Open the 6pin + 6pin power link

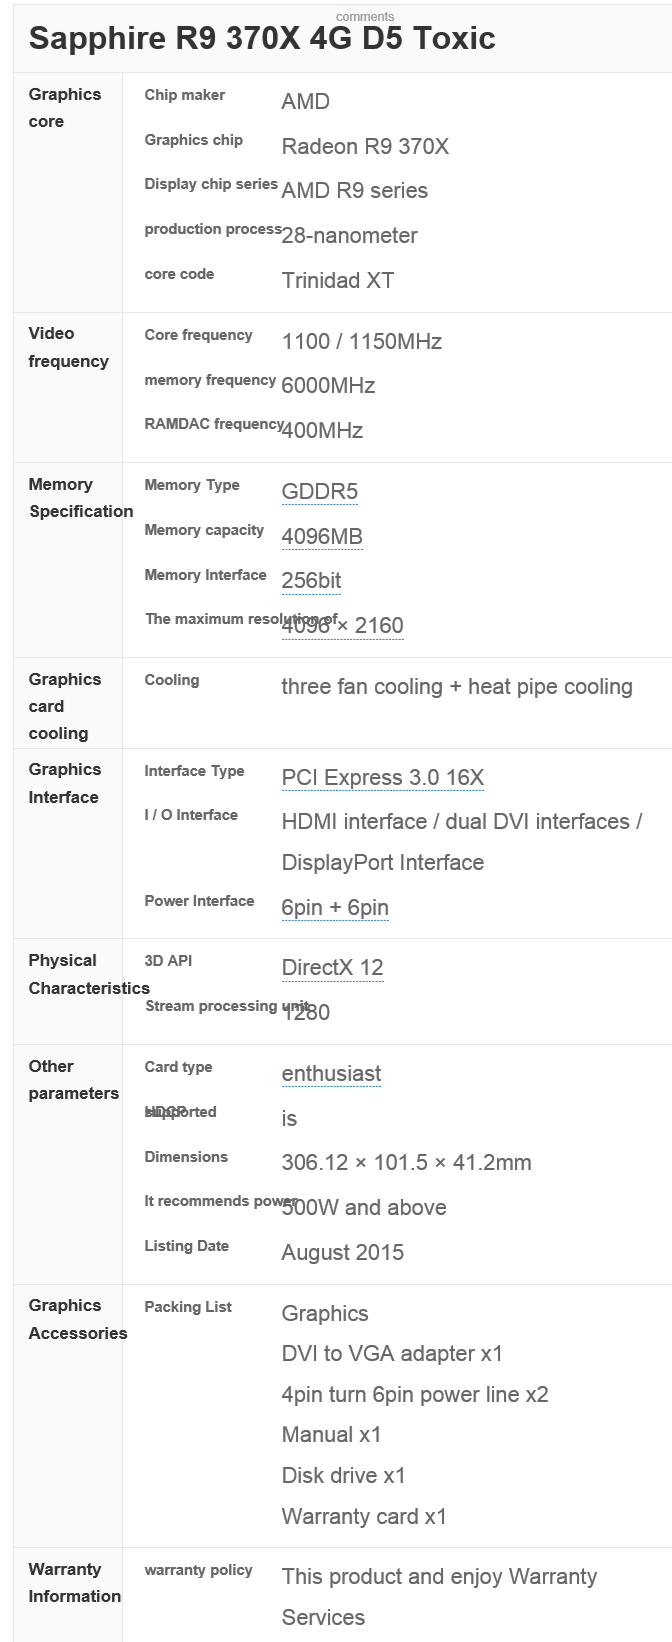pyautogui.click(x=334, y=907)
